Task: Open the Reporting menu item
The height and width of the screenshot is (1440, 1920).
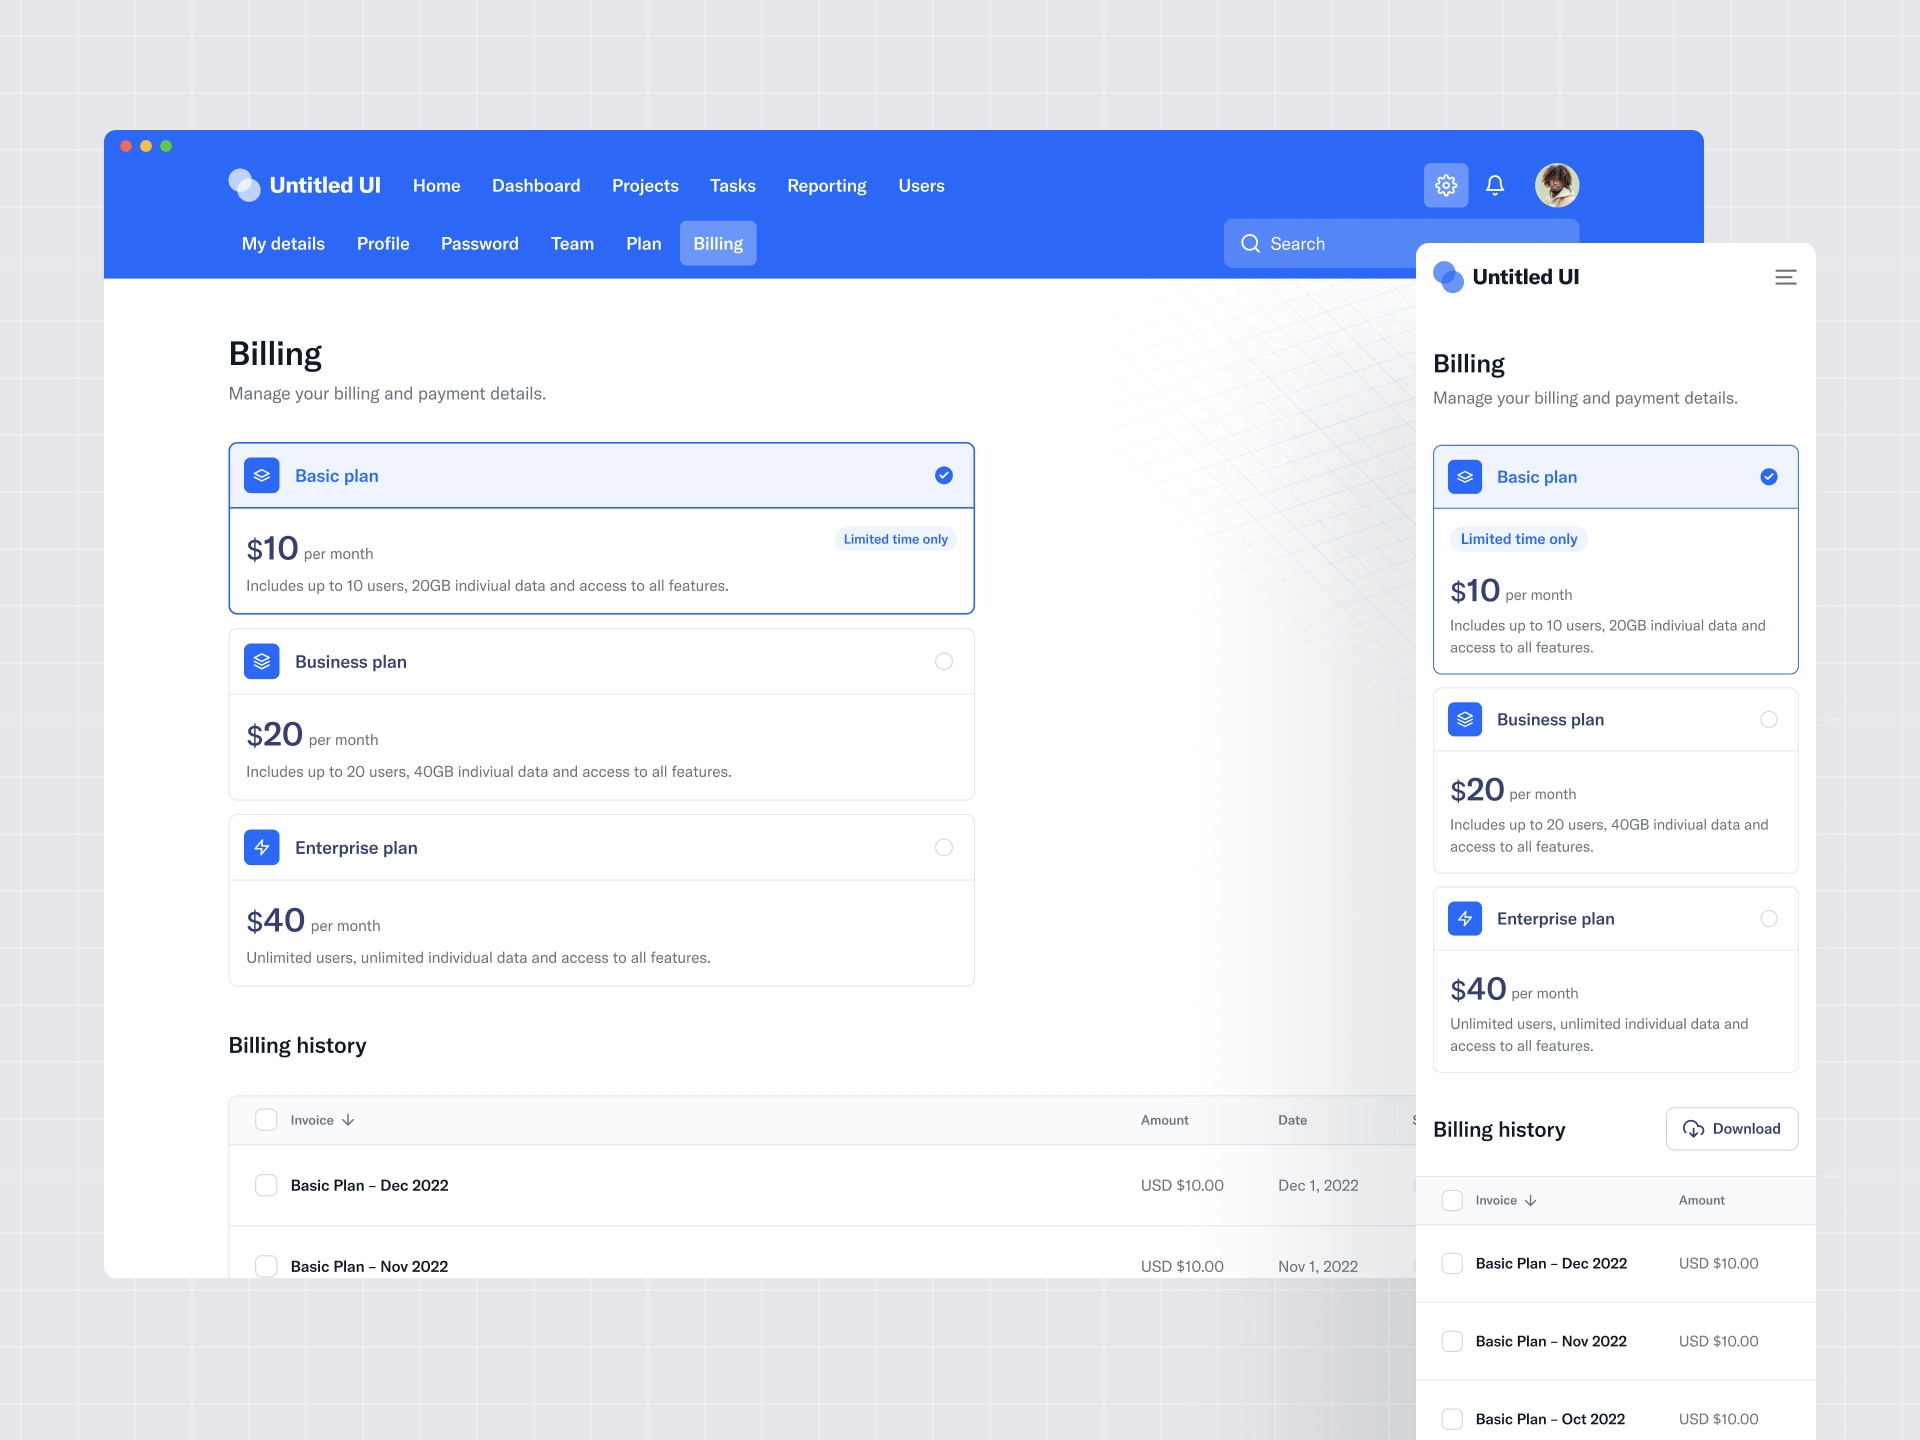Action: click(826, 185)
